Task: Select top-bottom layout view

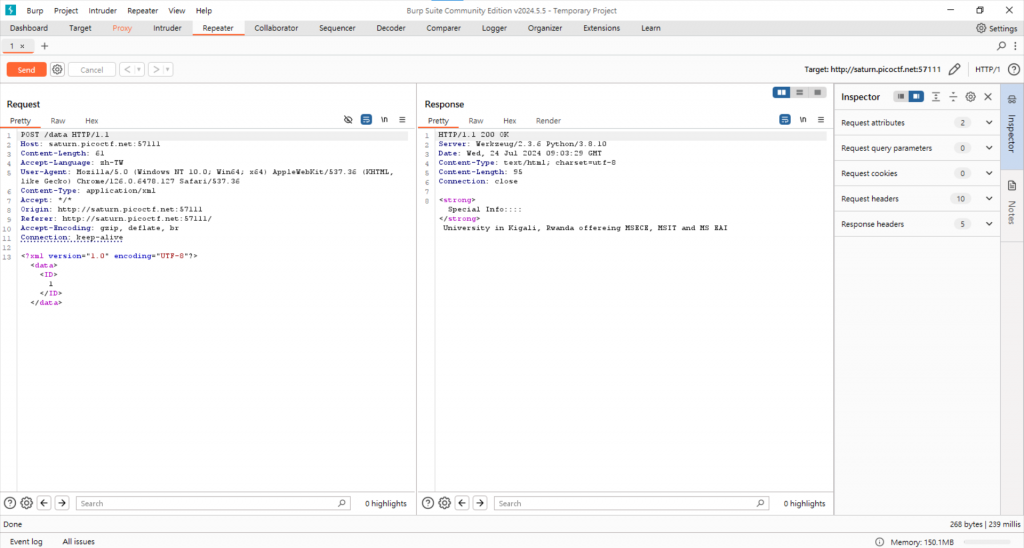Action: pyautogui.click(x=799, y=93)
